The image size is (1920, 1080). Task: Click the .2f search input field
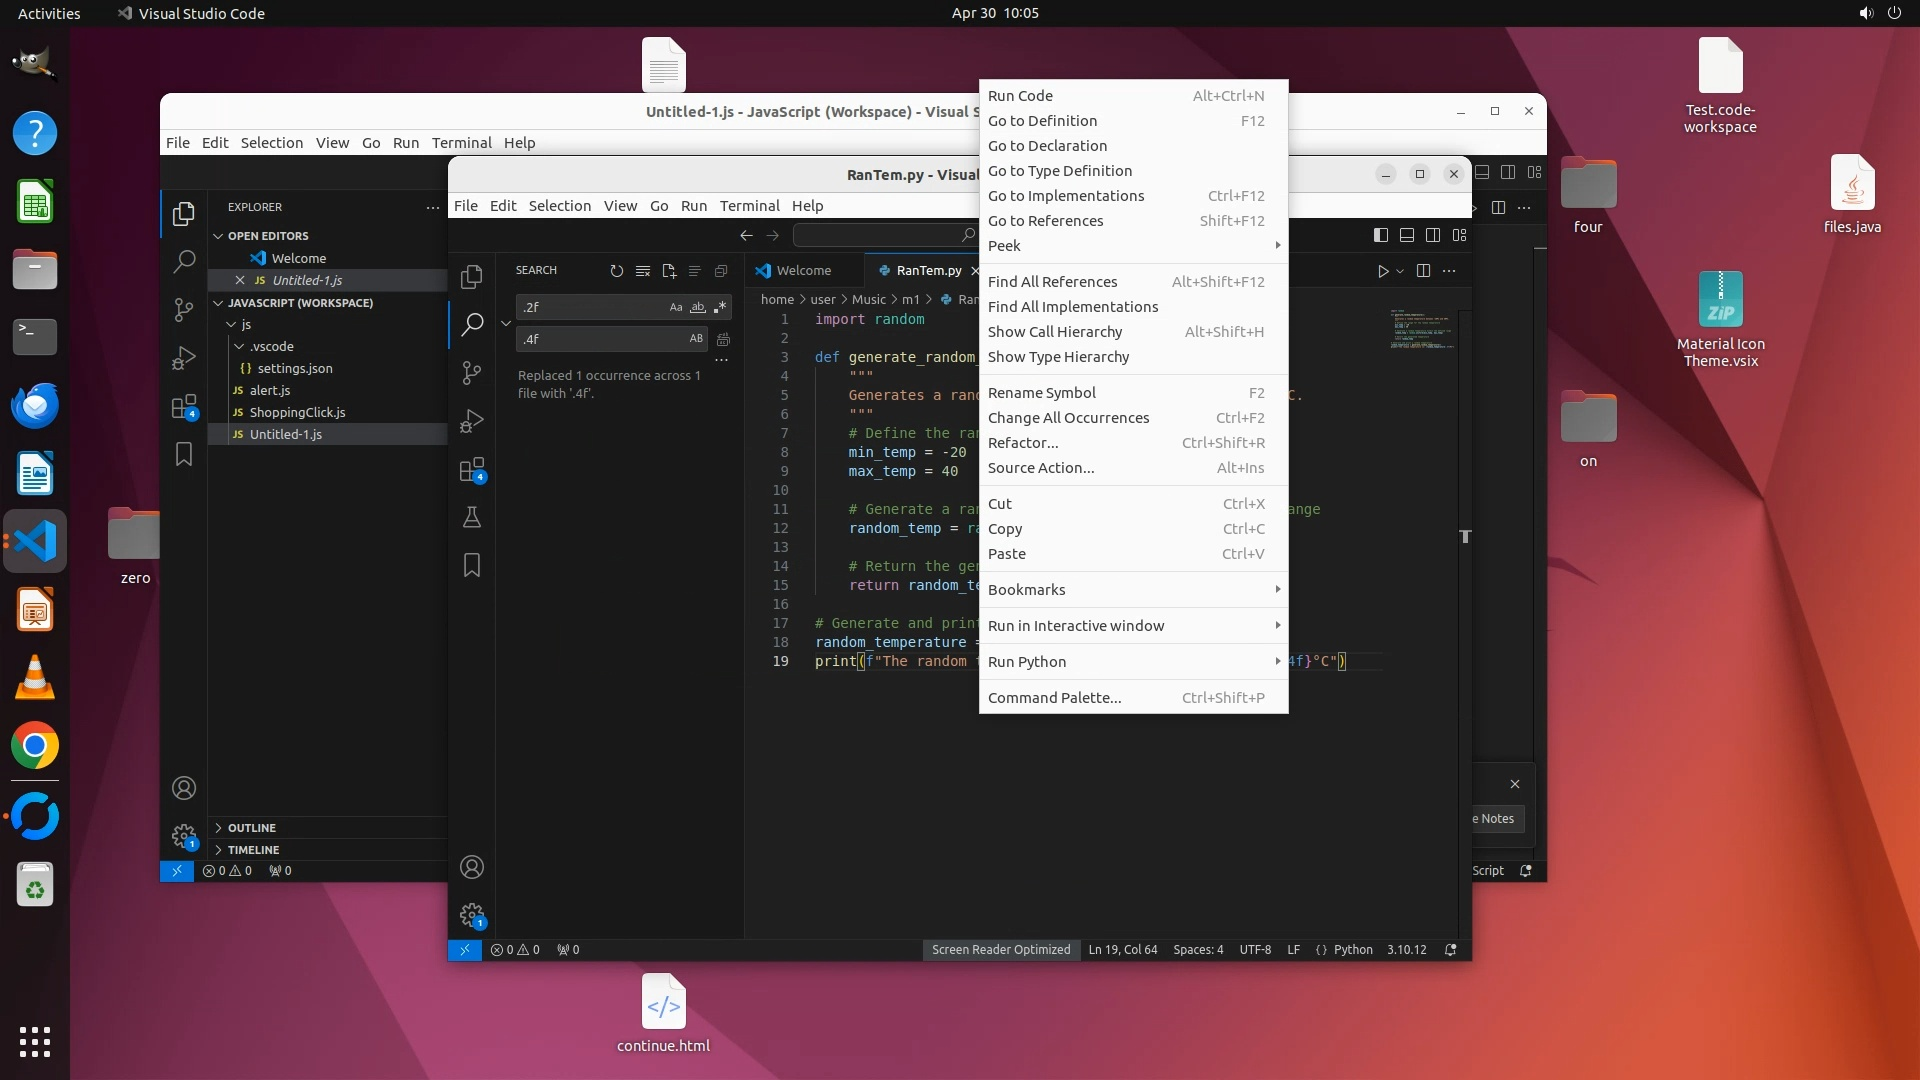click(x=590, y=307)
